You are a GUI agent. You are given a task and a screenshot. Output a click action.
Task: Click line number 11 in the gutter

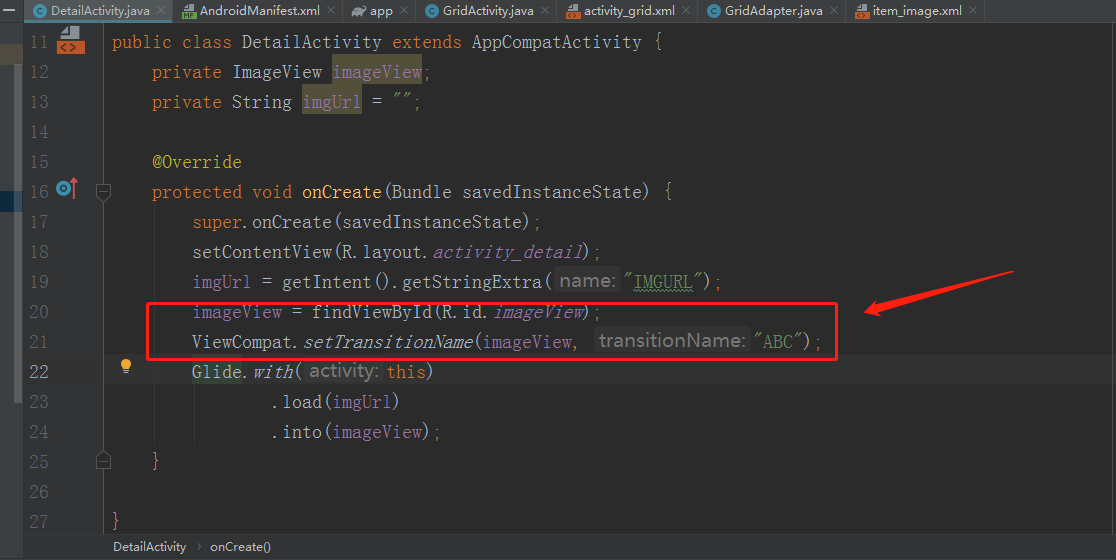(39, 42)
